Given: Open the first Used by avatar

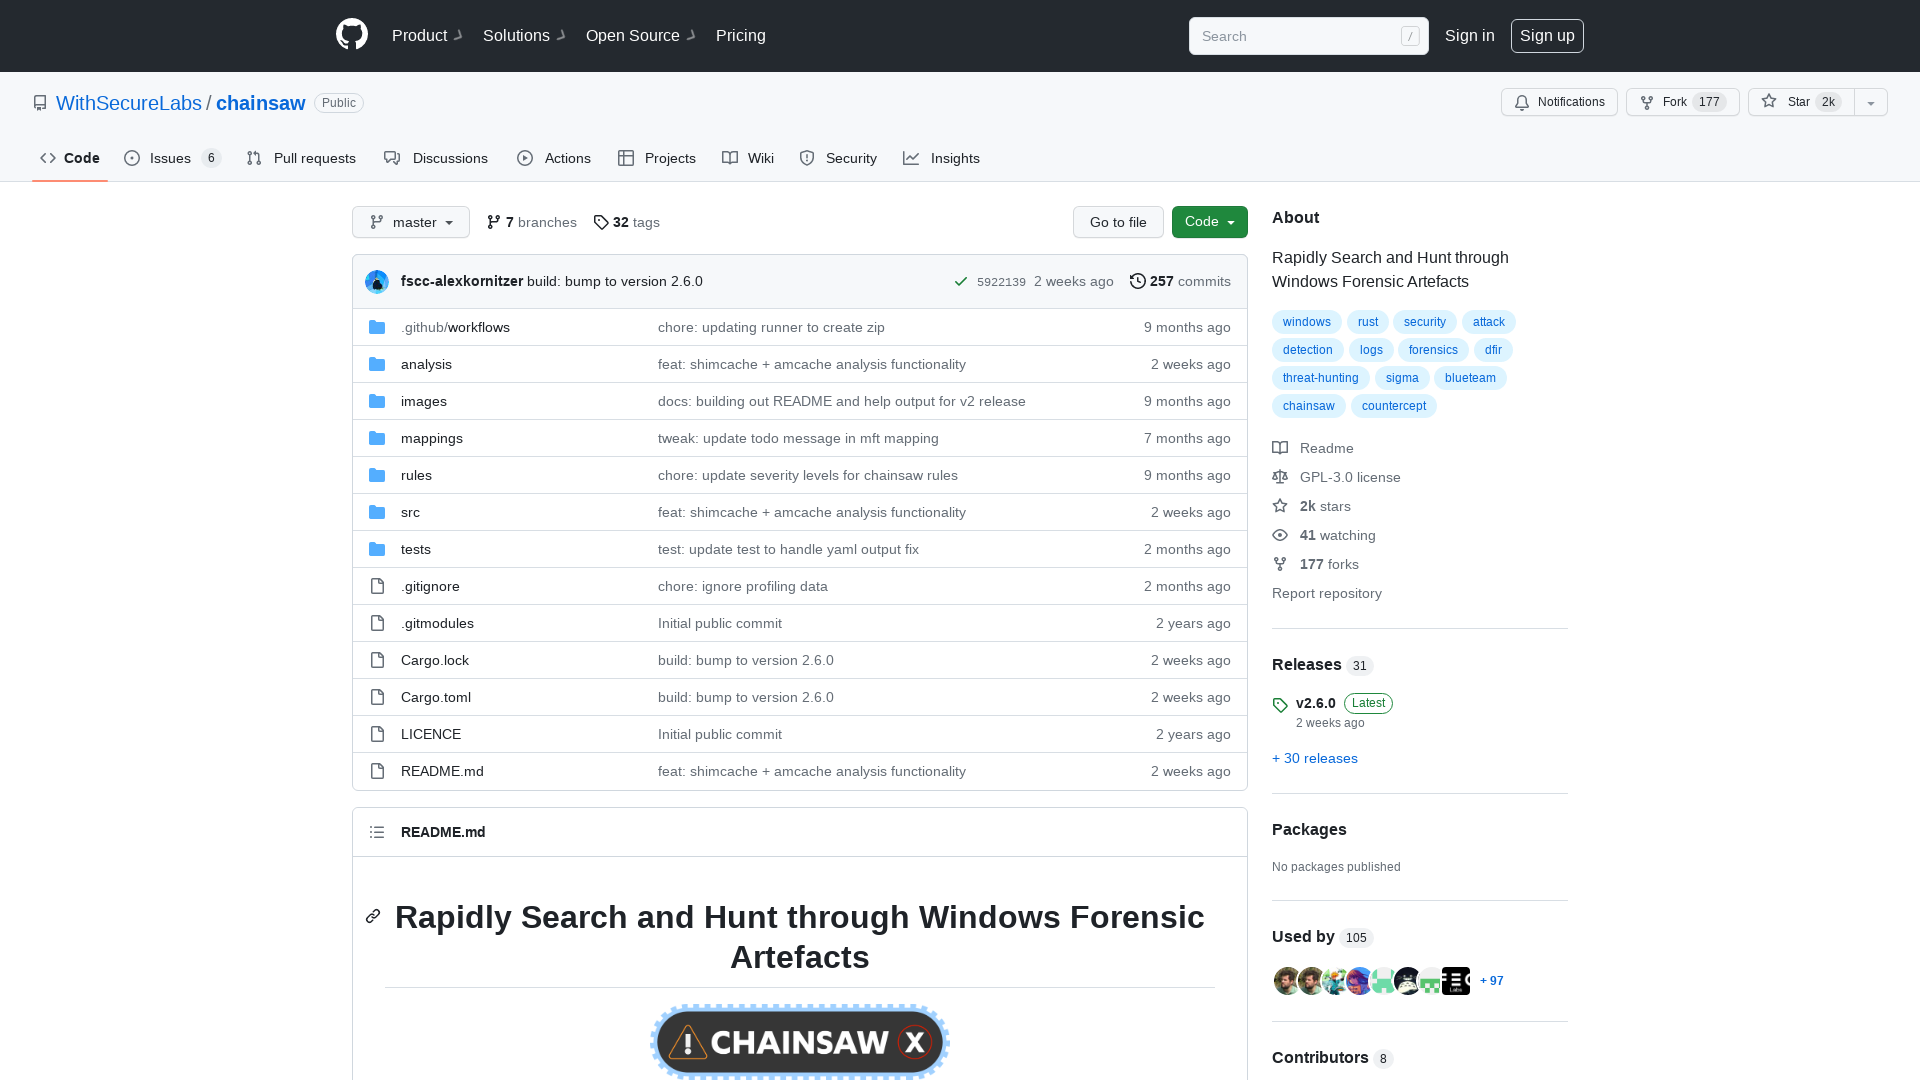Looking at the screenshot, I should (1286, 981).
